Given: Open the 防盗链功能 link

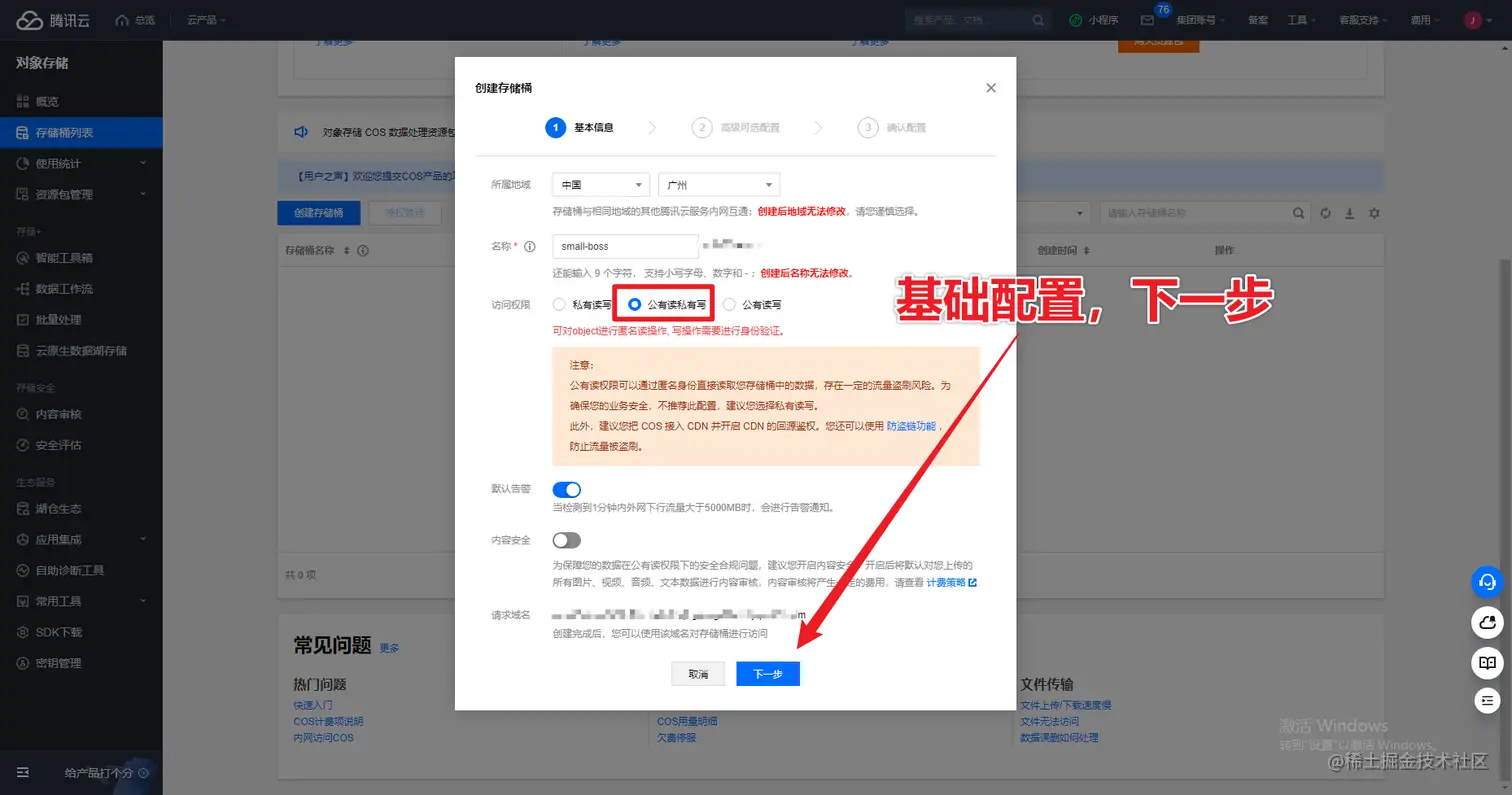Looking at the screenshot, I should pos(911,426).
